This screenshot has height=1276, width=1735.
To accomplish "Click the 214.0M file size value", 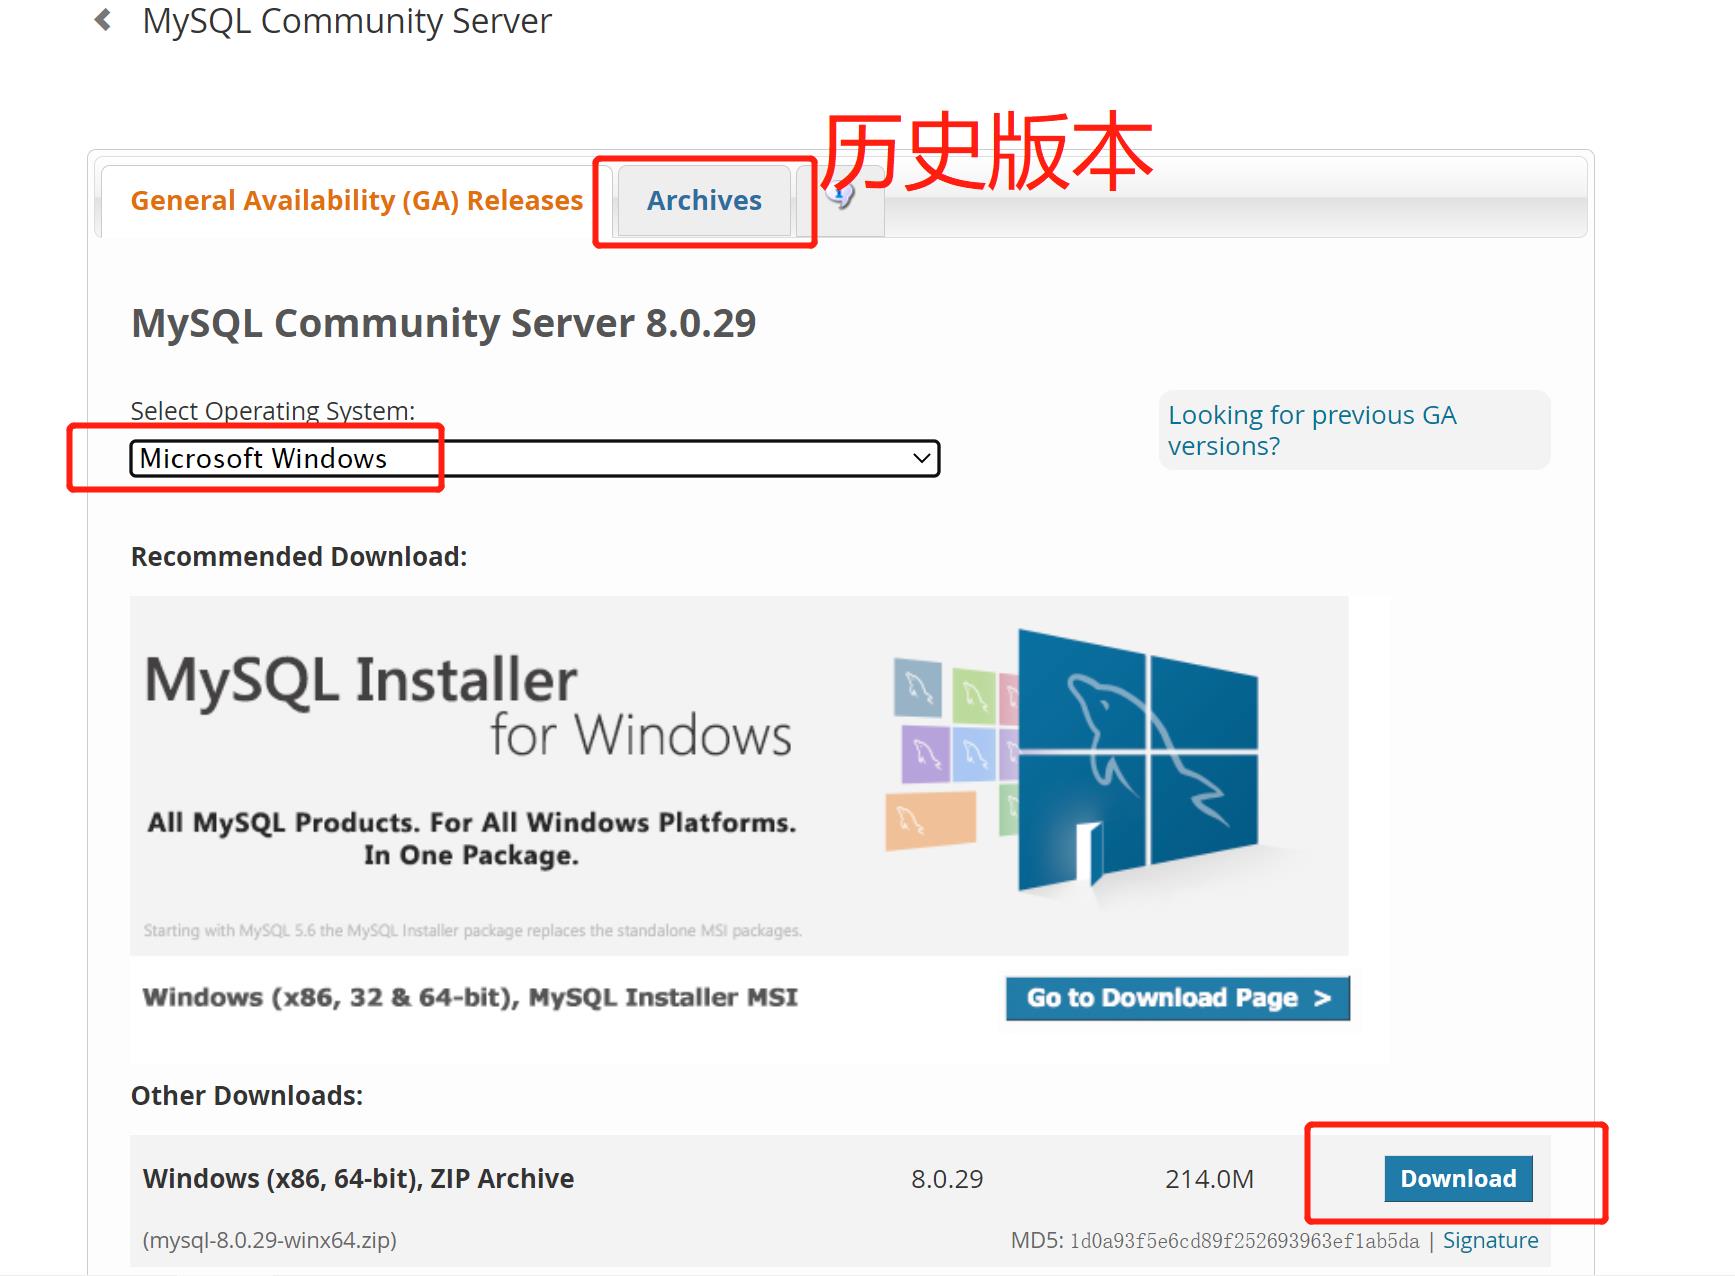I will [x=1209, y=1179].
